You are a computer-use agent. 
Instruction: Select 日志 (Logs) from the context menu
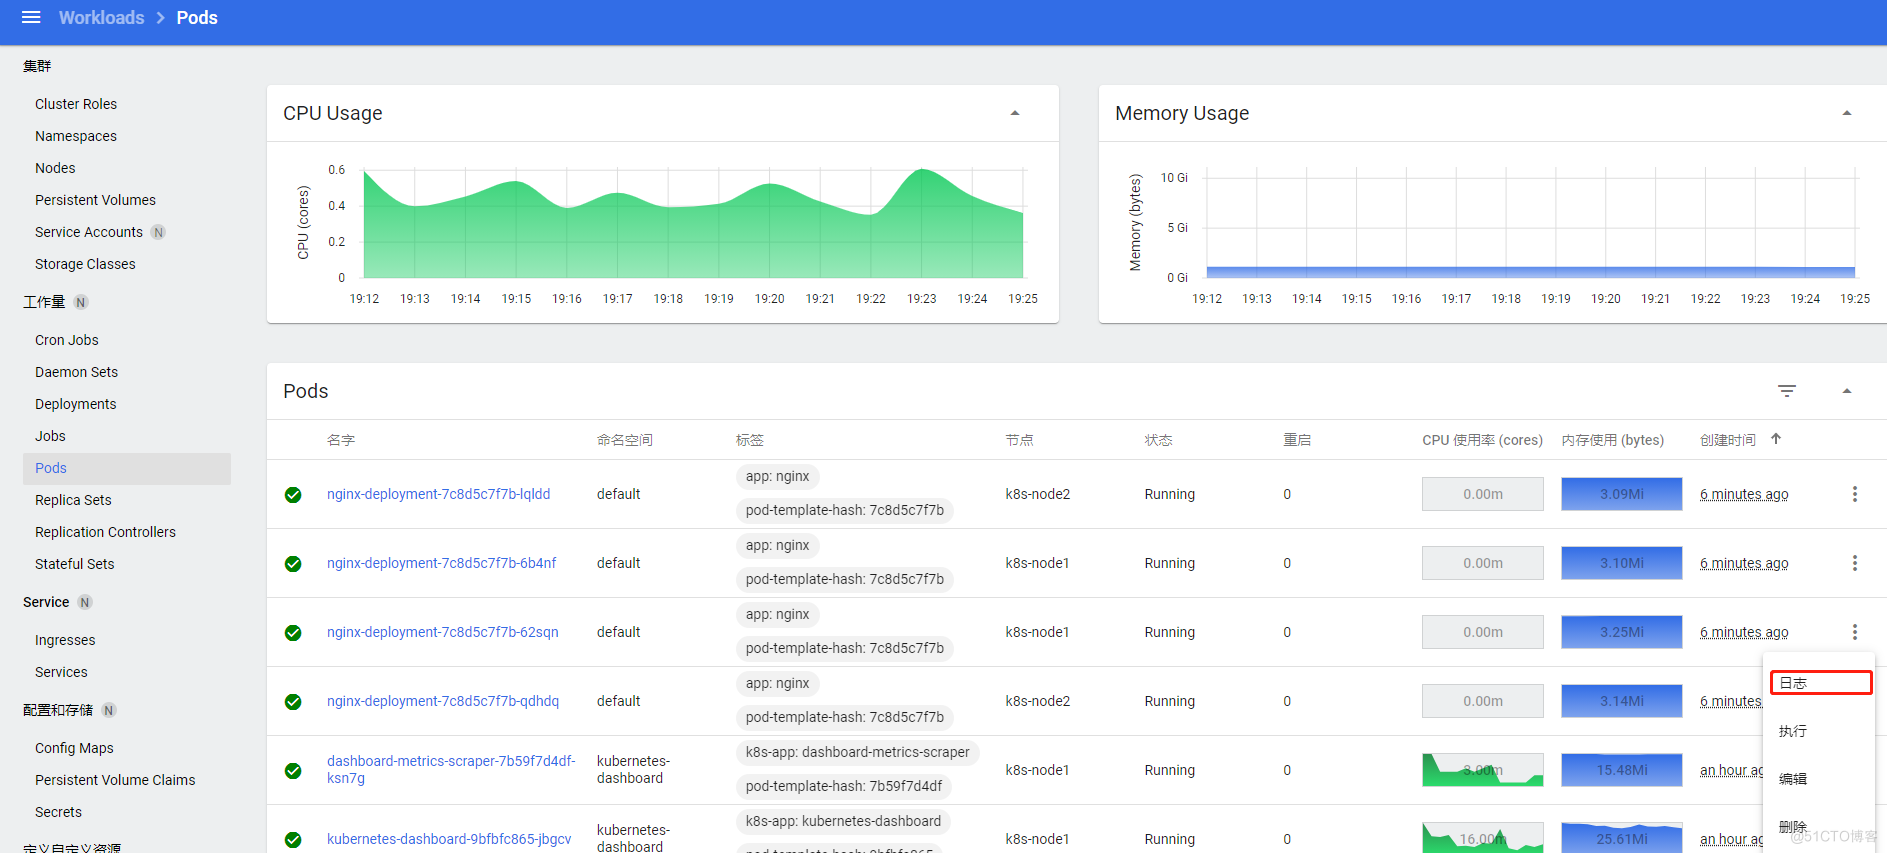(x=1820, y=683)
